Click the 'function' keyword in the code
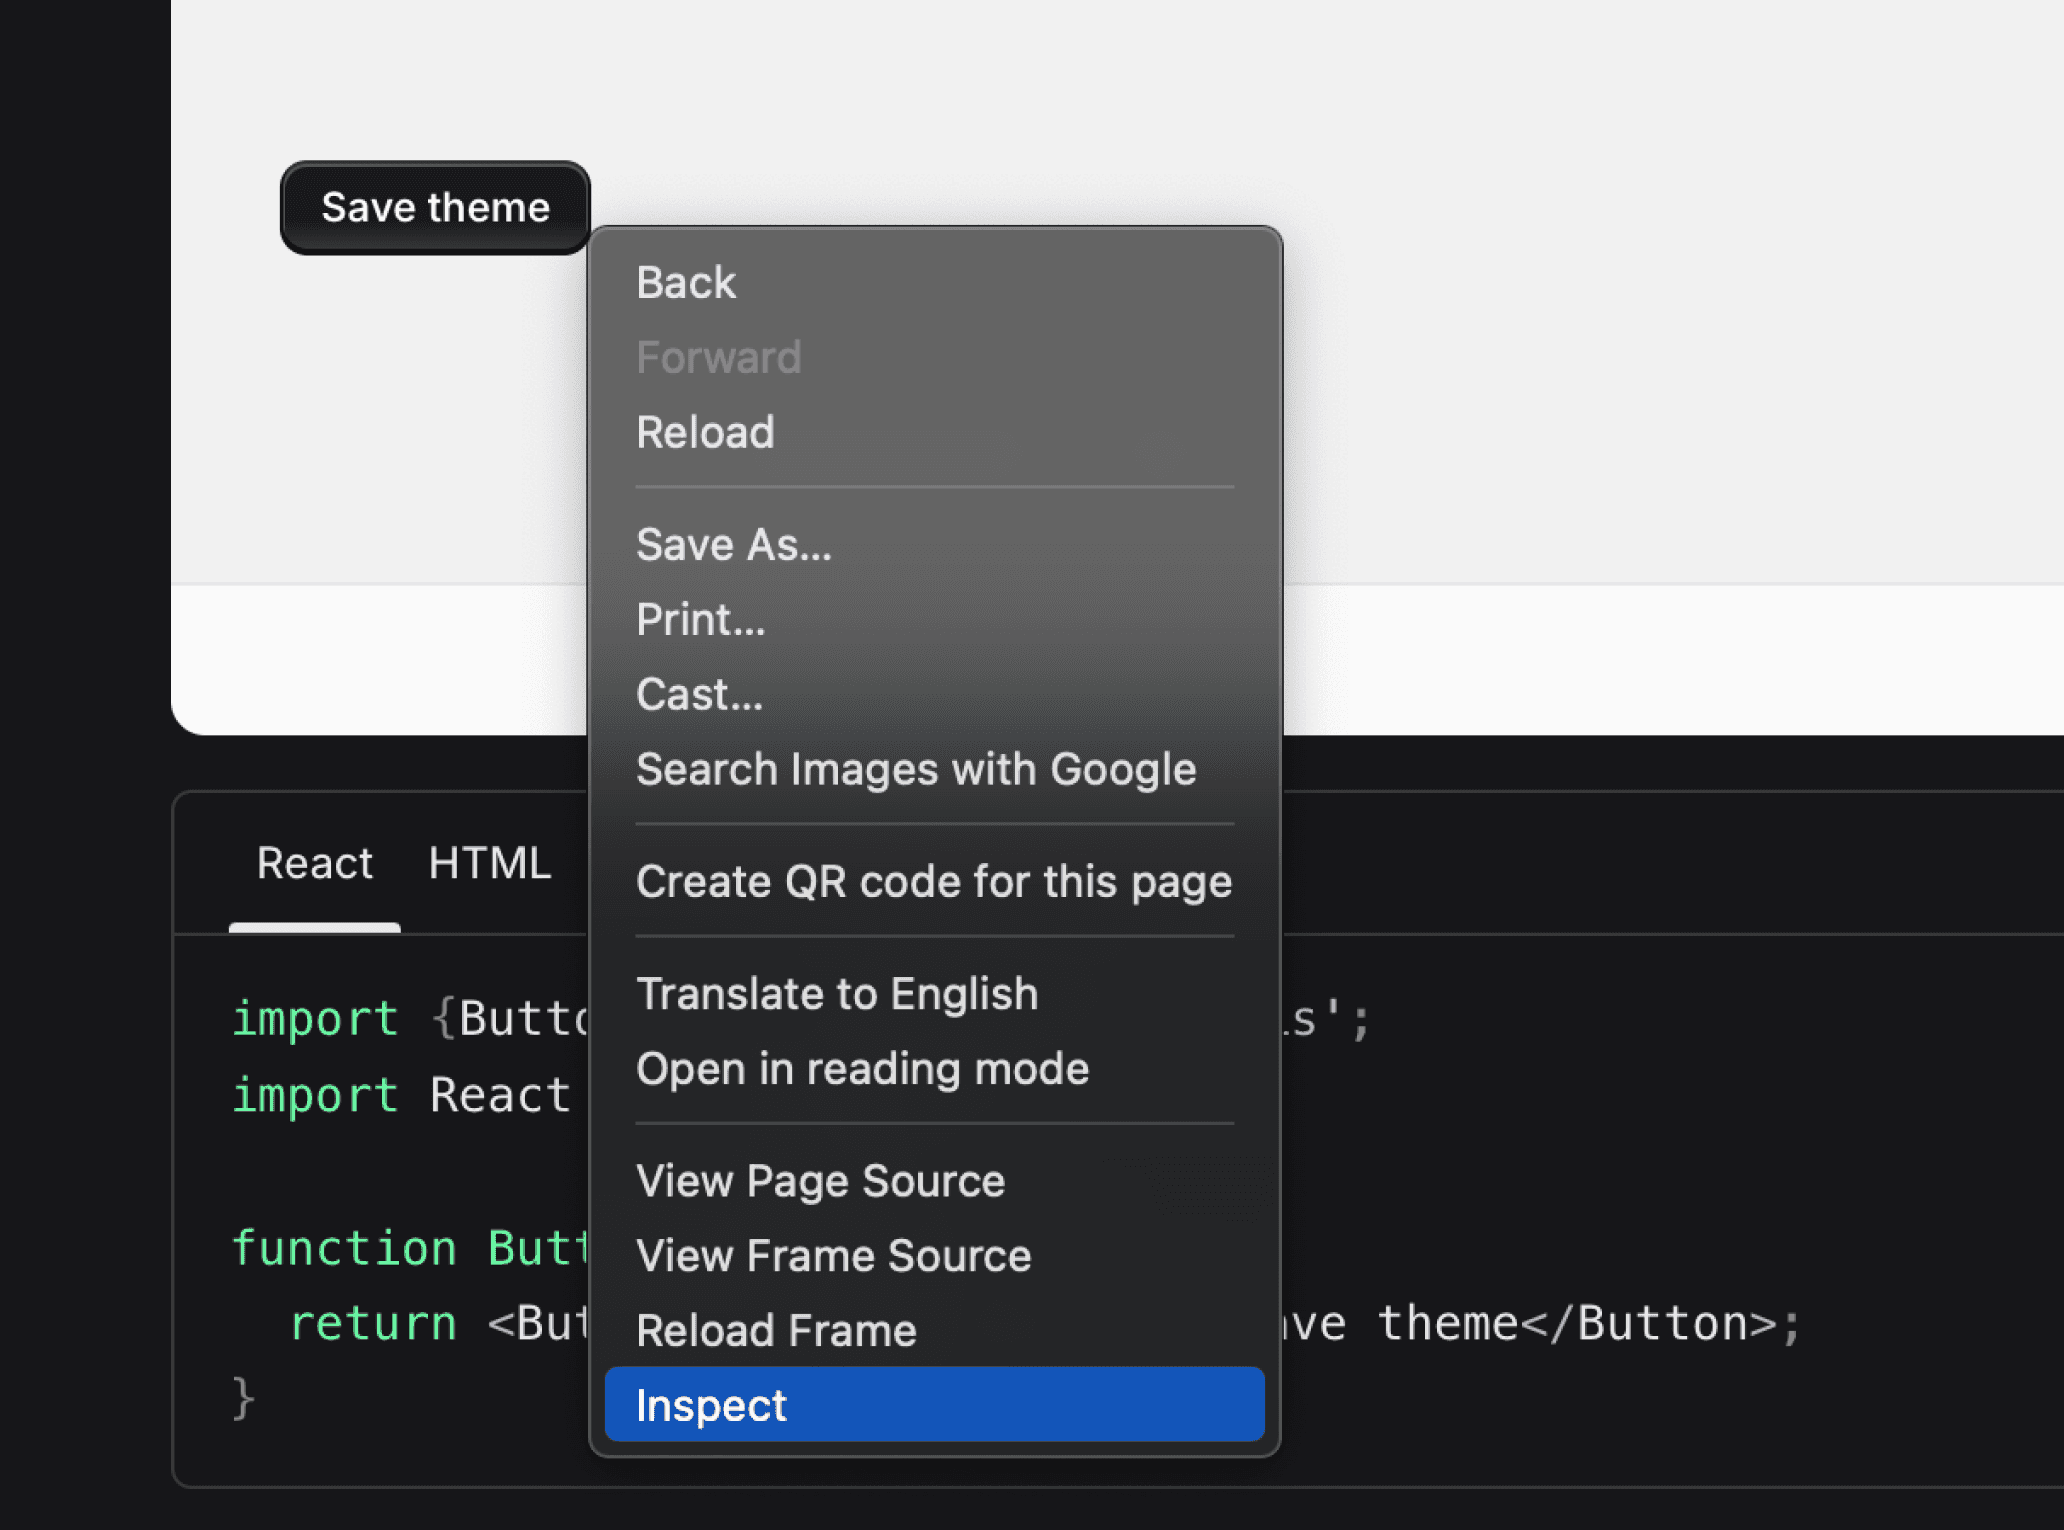Viewport: 2064px width, 1530px height. tap(343, 1248)
